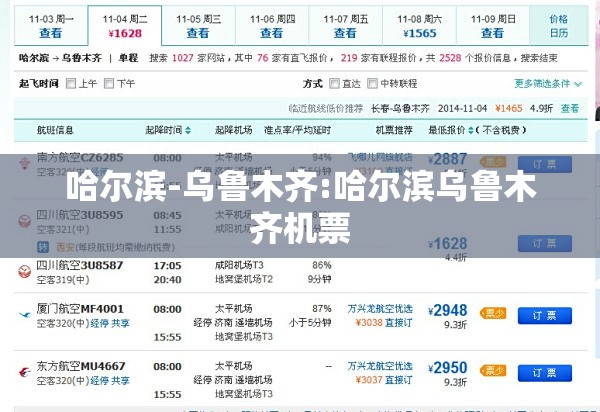
Task: Select flight 四川航空3U8587
Action: click(80, 265)
